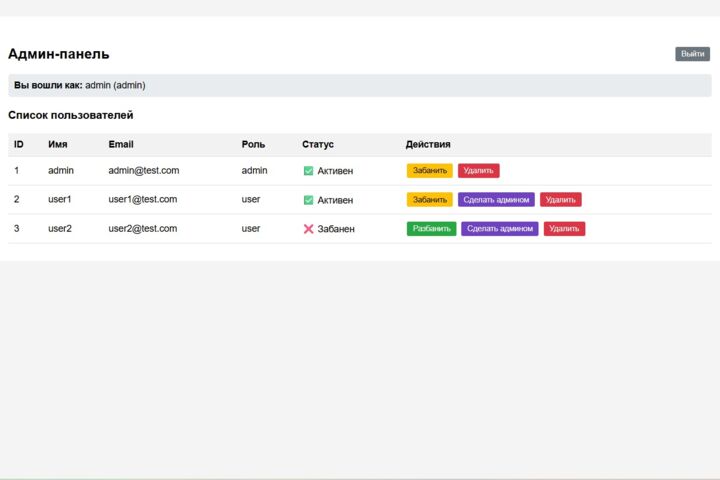
Task: Click red cross icon in user2 row
Action: point(308,229)
